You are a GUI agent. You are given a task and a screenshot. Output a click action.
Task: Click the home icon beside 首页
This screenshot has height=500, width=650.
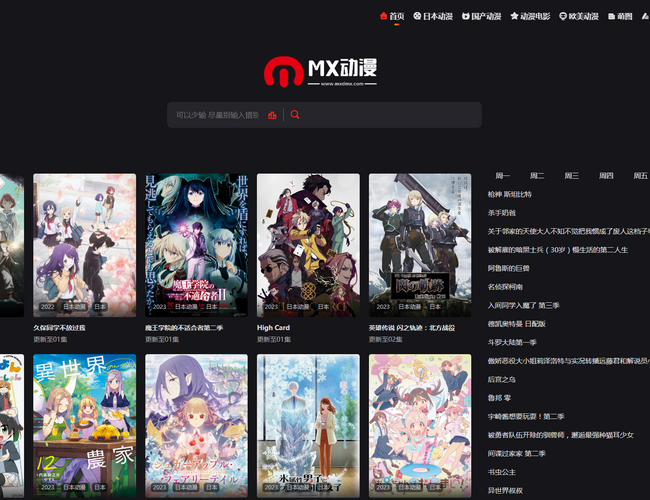(x=383, y=16)
